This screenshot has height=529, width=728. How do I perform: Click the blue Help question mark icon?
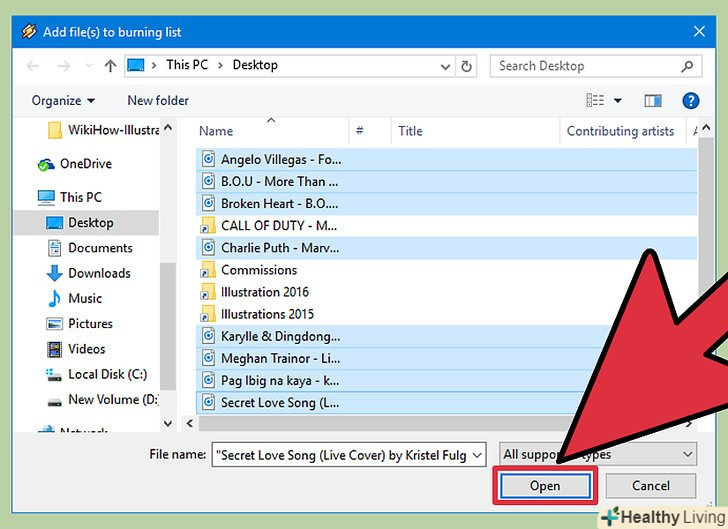[x=690, y=101]
